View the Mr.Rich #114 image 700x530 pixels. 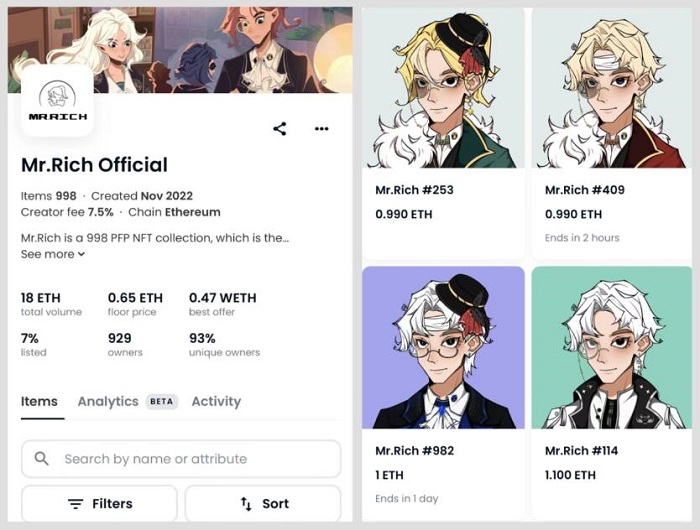pos(611,348)
